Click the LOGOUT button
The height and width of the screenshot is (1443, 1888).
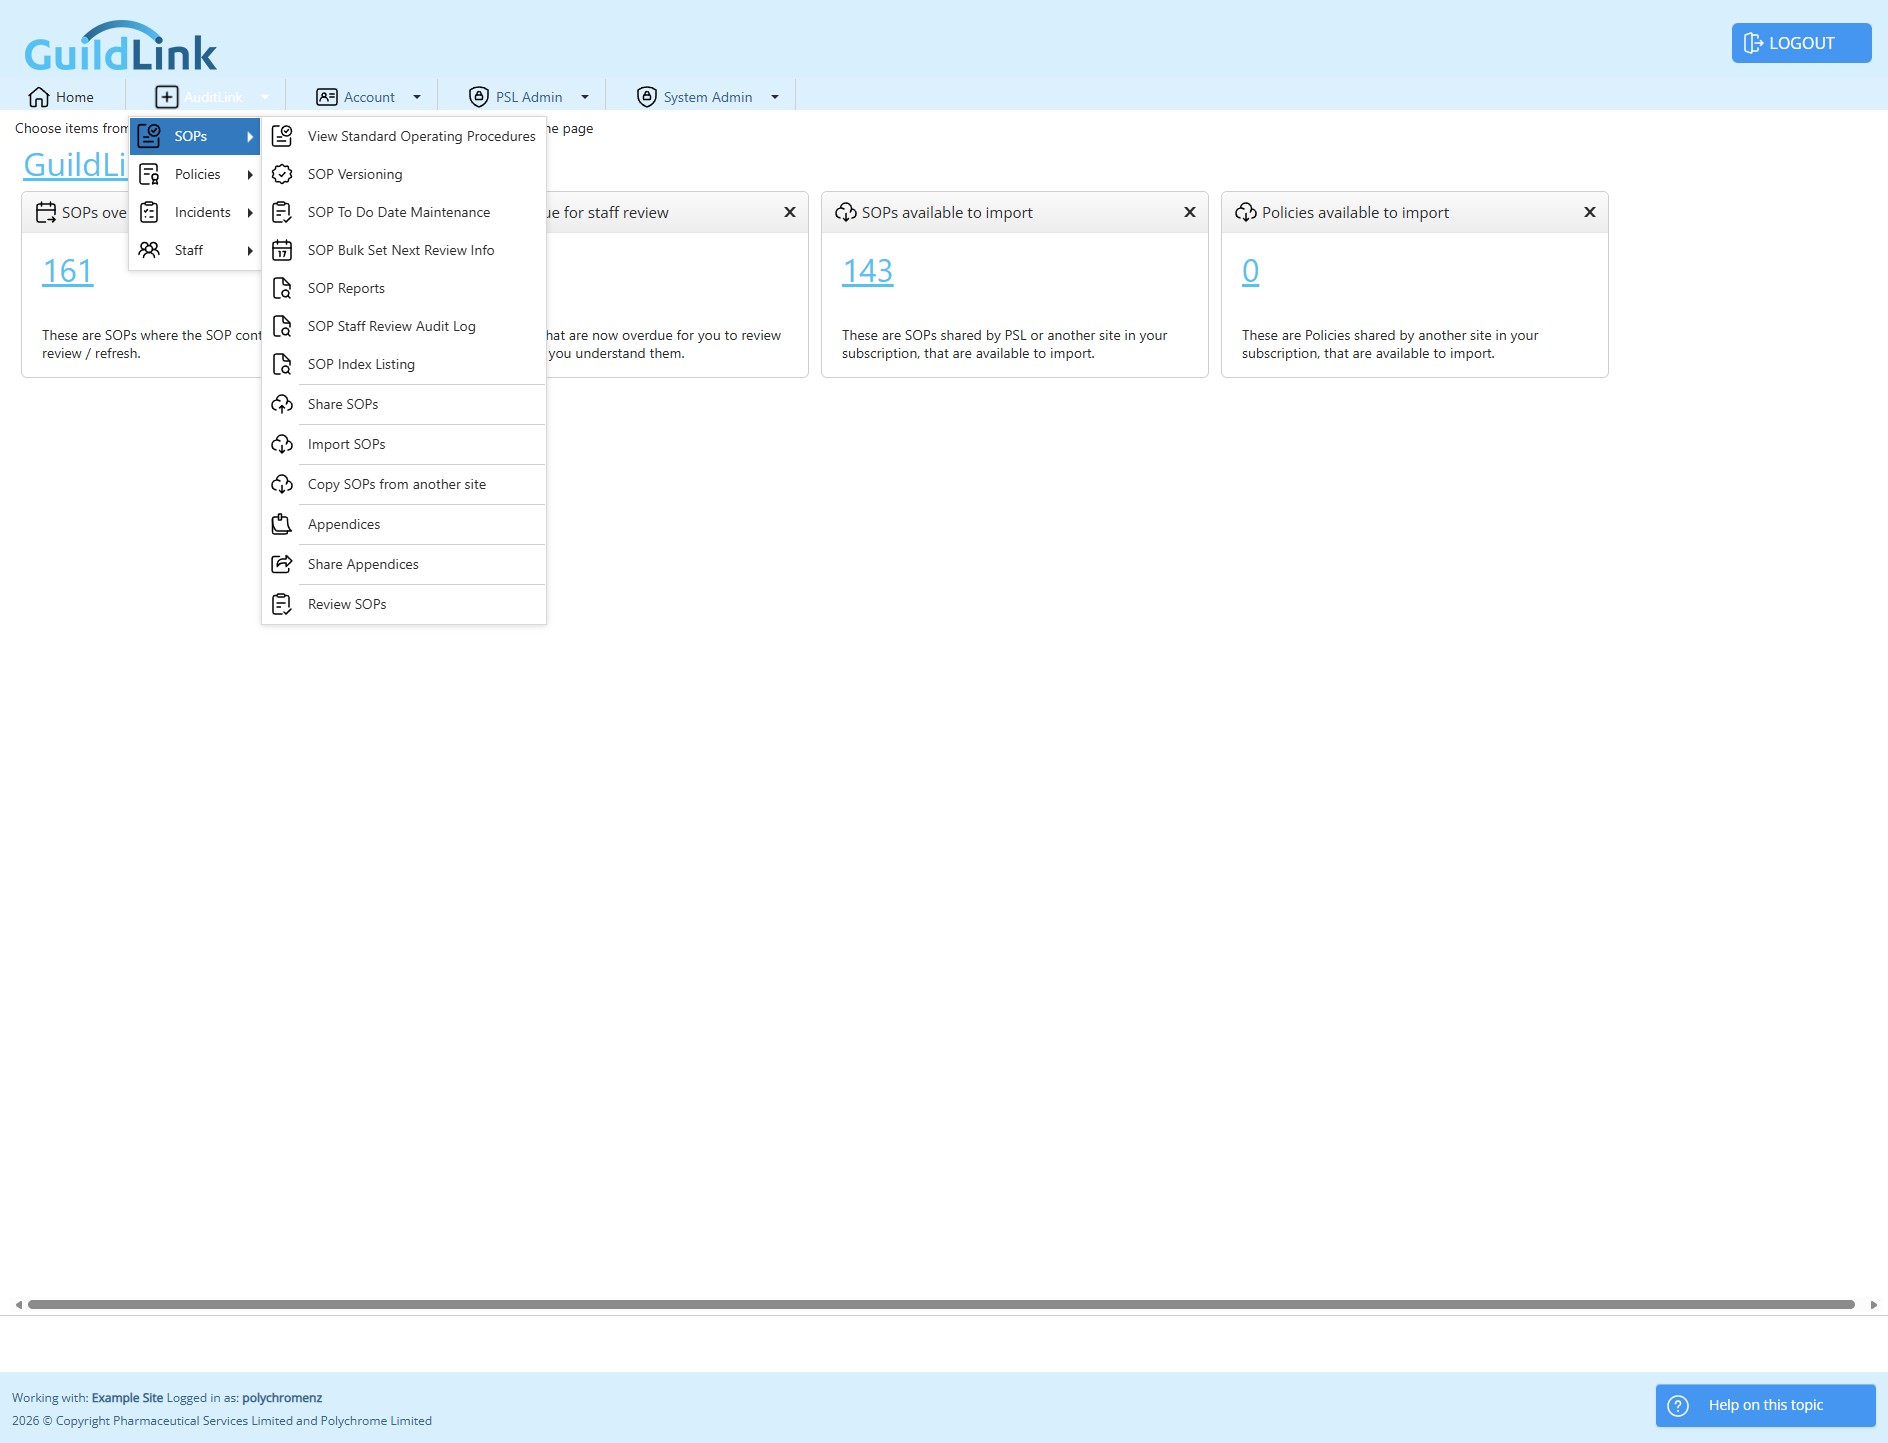[1801, 43]
